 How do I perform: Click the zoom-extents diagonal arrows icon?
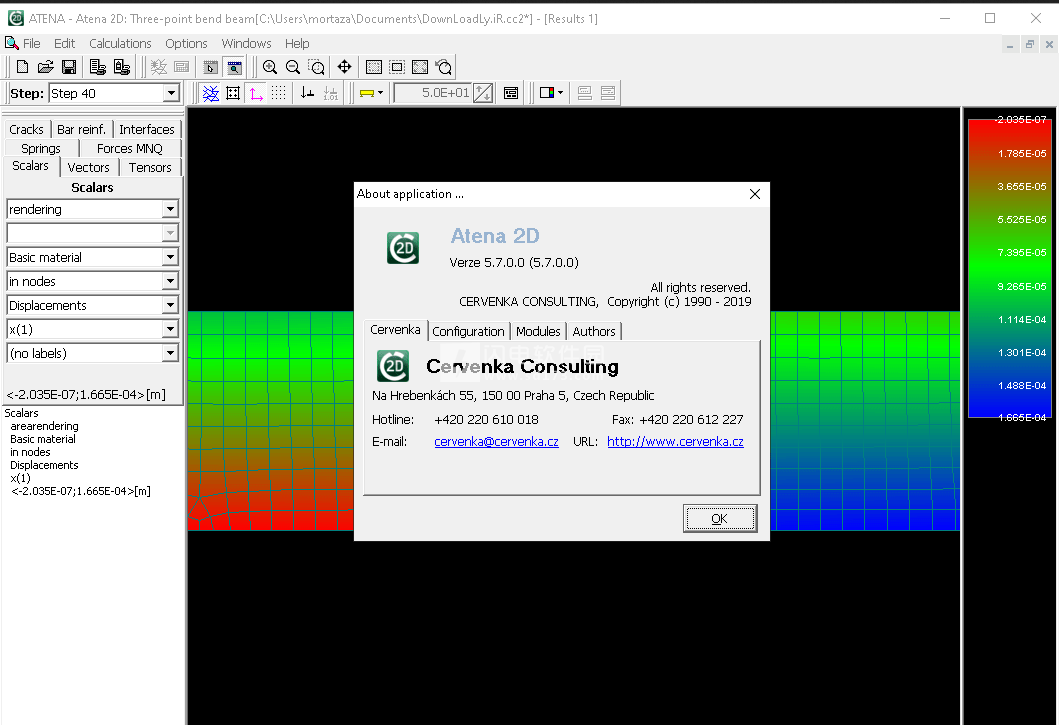point(420,67)
